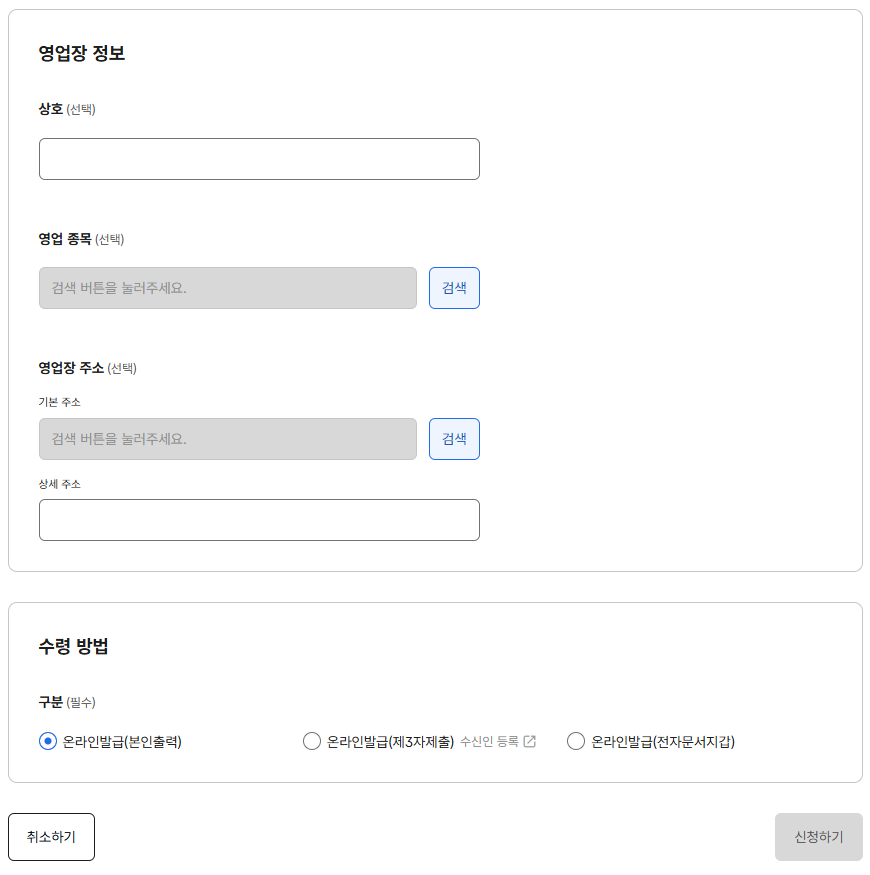Image resolution: width=870 pixels, height=875 pixels.
Task: Click the external link icon beside 수신인 등록
Action: [x=528, y=741]
